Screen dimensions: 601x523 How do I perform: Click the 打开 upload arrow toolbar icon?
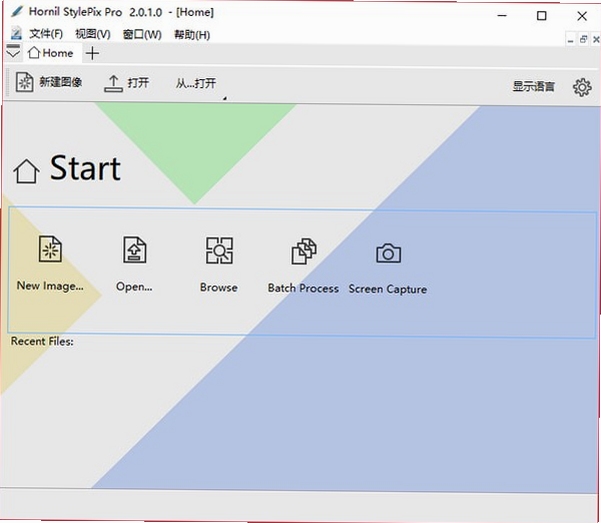(113, 84)
